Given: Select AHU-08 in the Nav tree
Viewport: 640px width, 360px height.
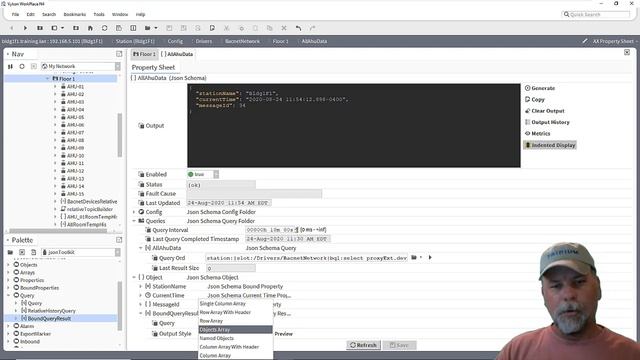Looking at the screenshot, I should pos(76,140).
